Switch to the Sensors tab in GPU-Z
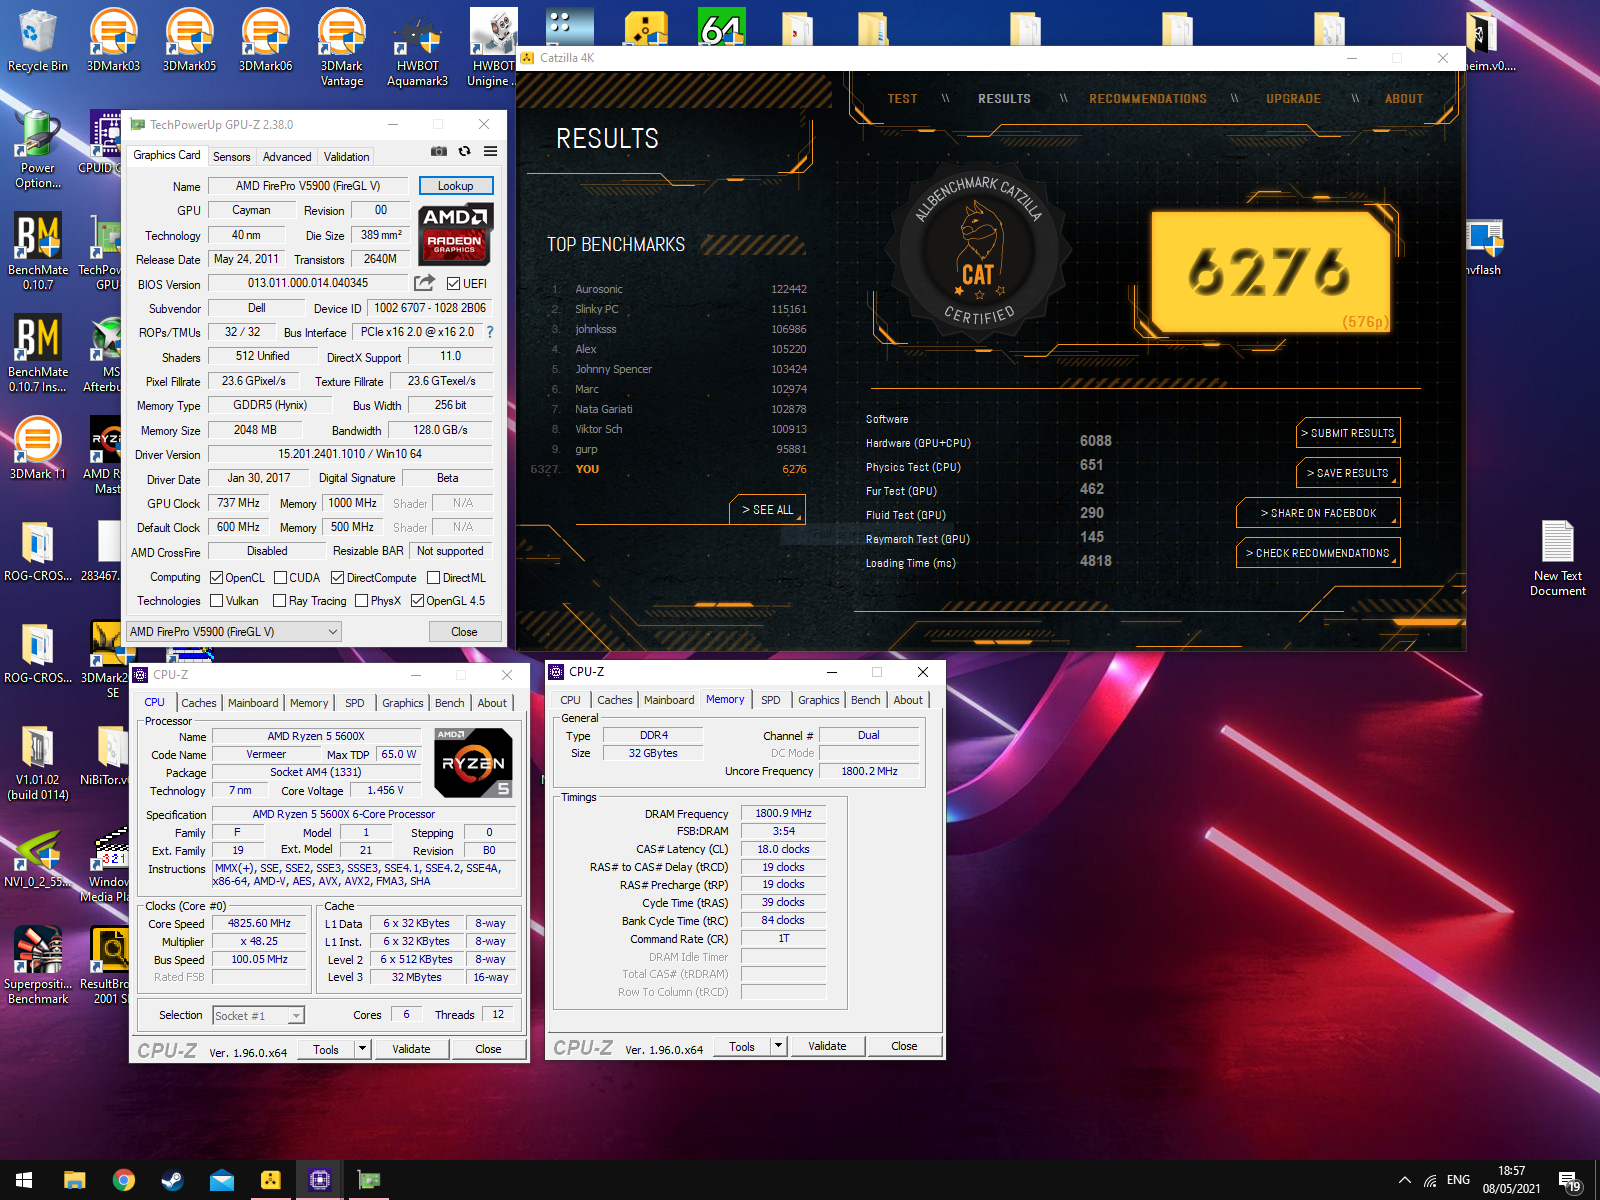1600x1200 pixels. [232, 156]
